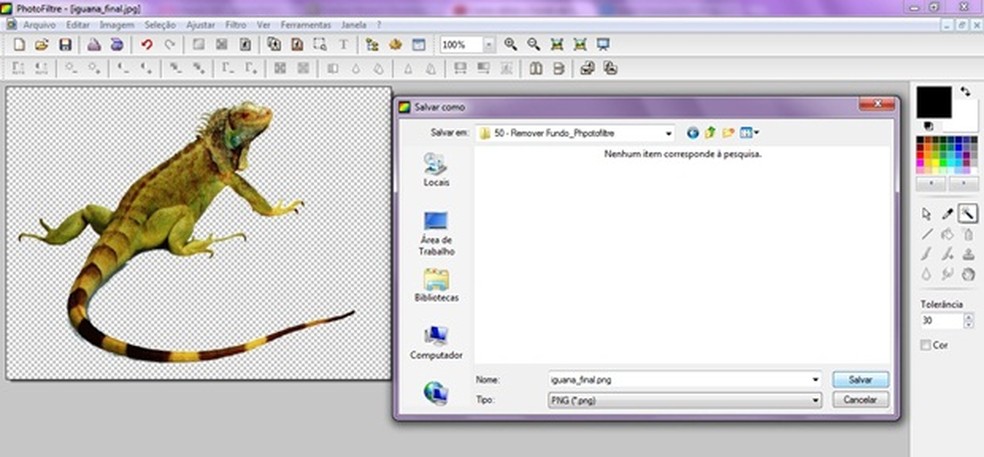Click the Save floppy disk icon
Image resolution: width=984 pixels, height=457 pixels.
coord(65,45)
